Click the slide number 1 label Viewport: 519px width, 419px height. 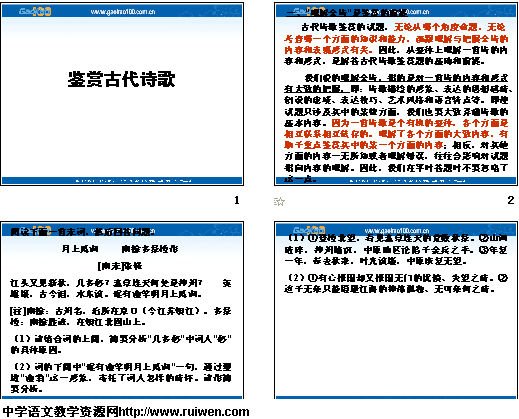pyautogui.click(x=237, y=200)
